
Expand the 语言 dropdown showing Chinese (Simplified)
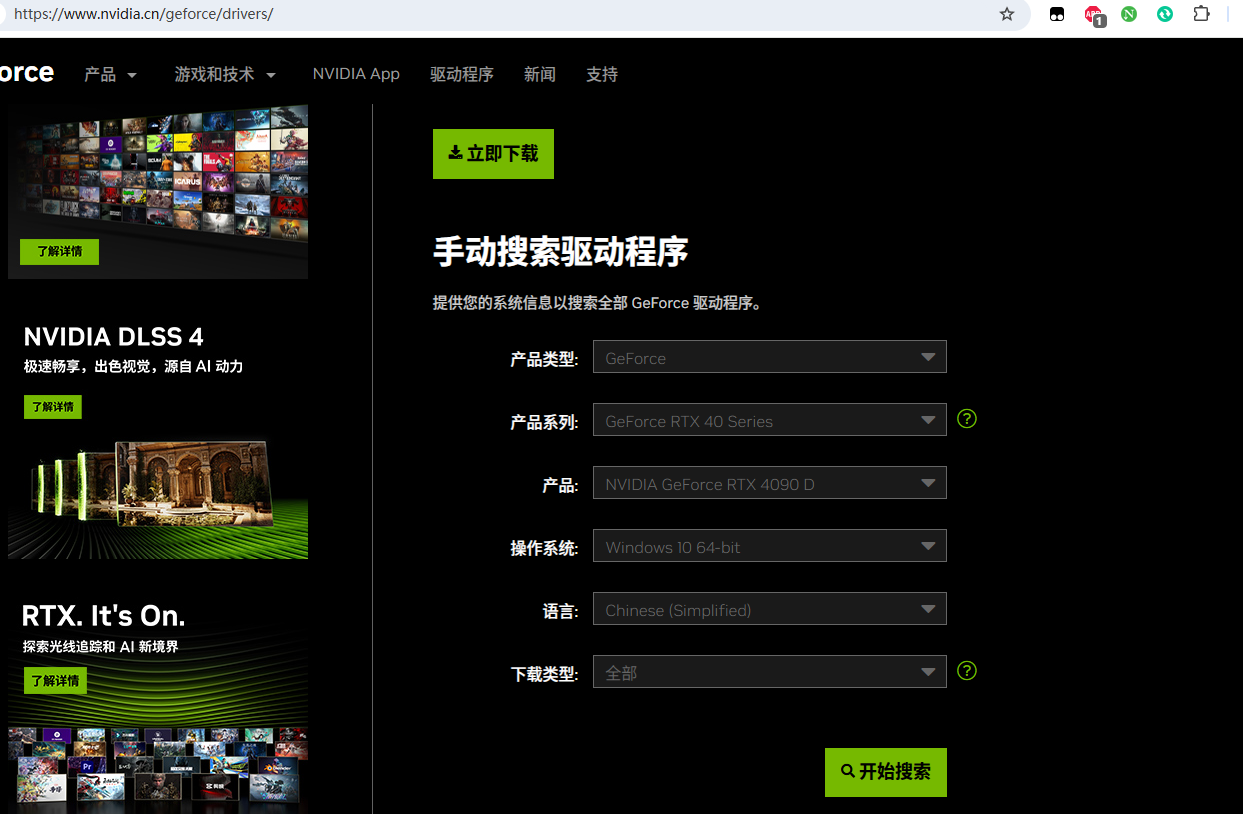pyautogui.click(x=769, y=609)
